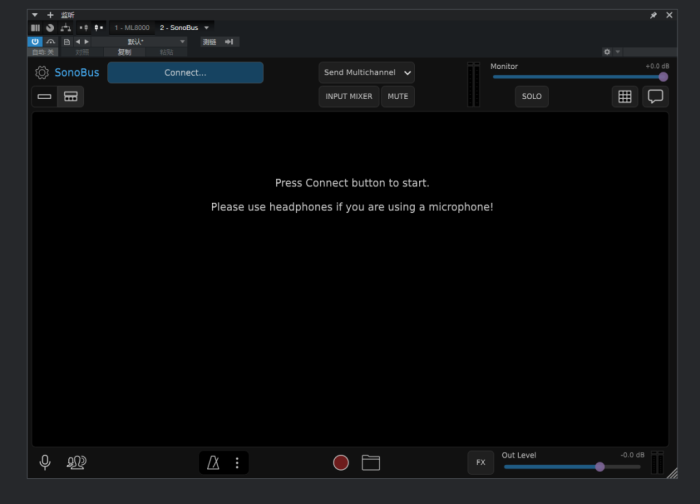Image resolution: width=700 pixels, height=504 pixels.
Task: Open the patch matrix grid icon
Action: tap(625, 96)
